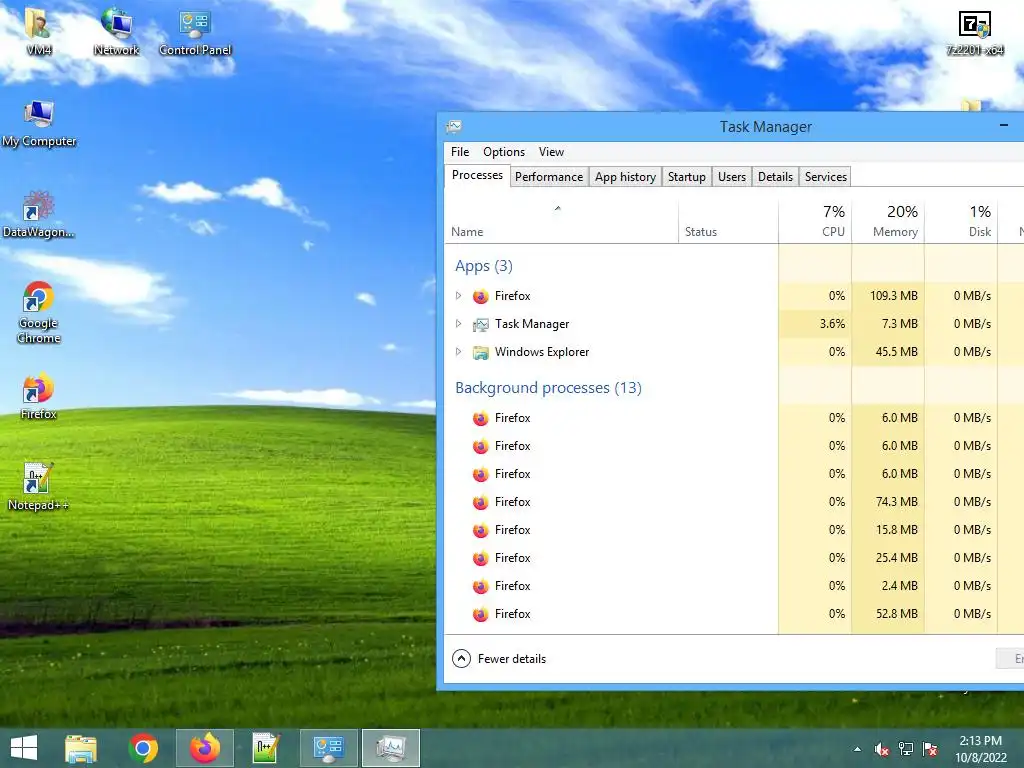Click the 7.3 MB memory cell
Viewport: 1024px width, 768px height.
pyautogui.click(x=888, y=324)
